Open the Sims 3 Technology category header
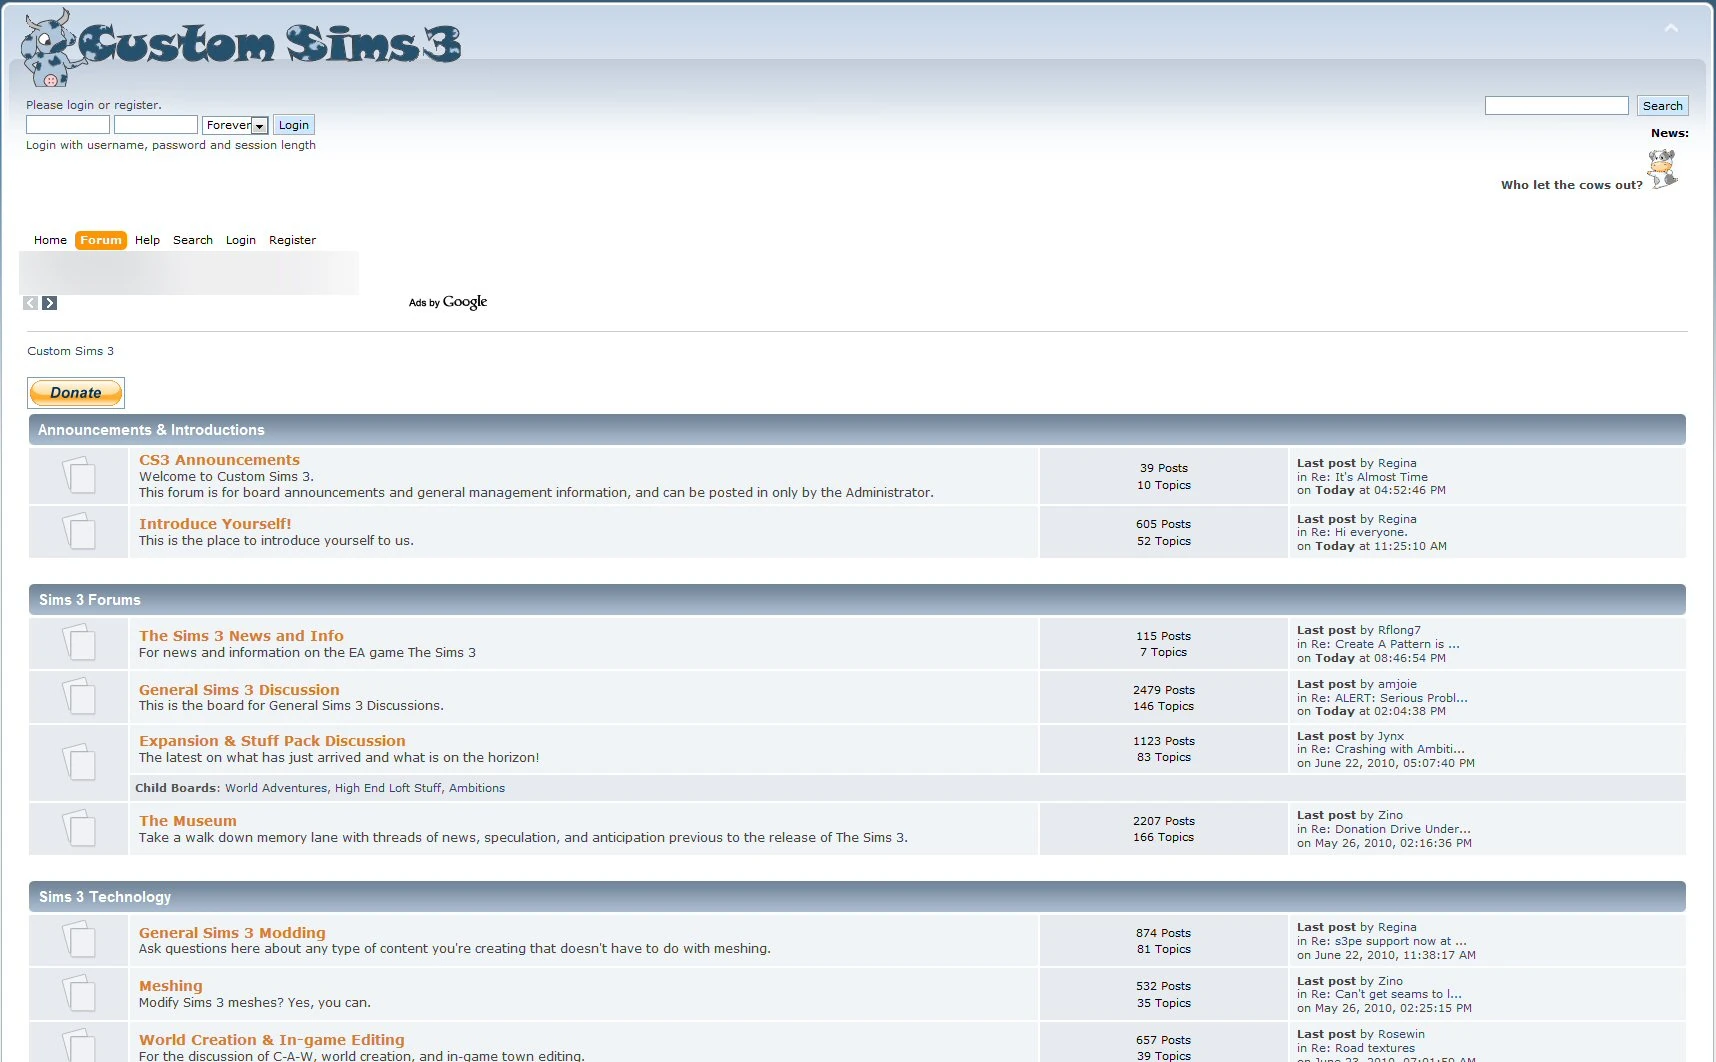Image resolution: width=1716 pixels, height=1062 pixels. [x=105, y=897]
